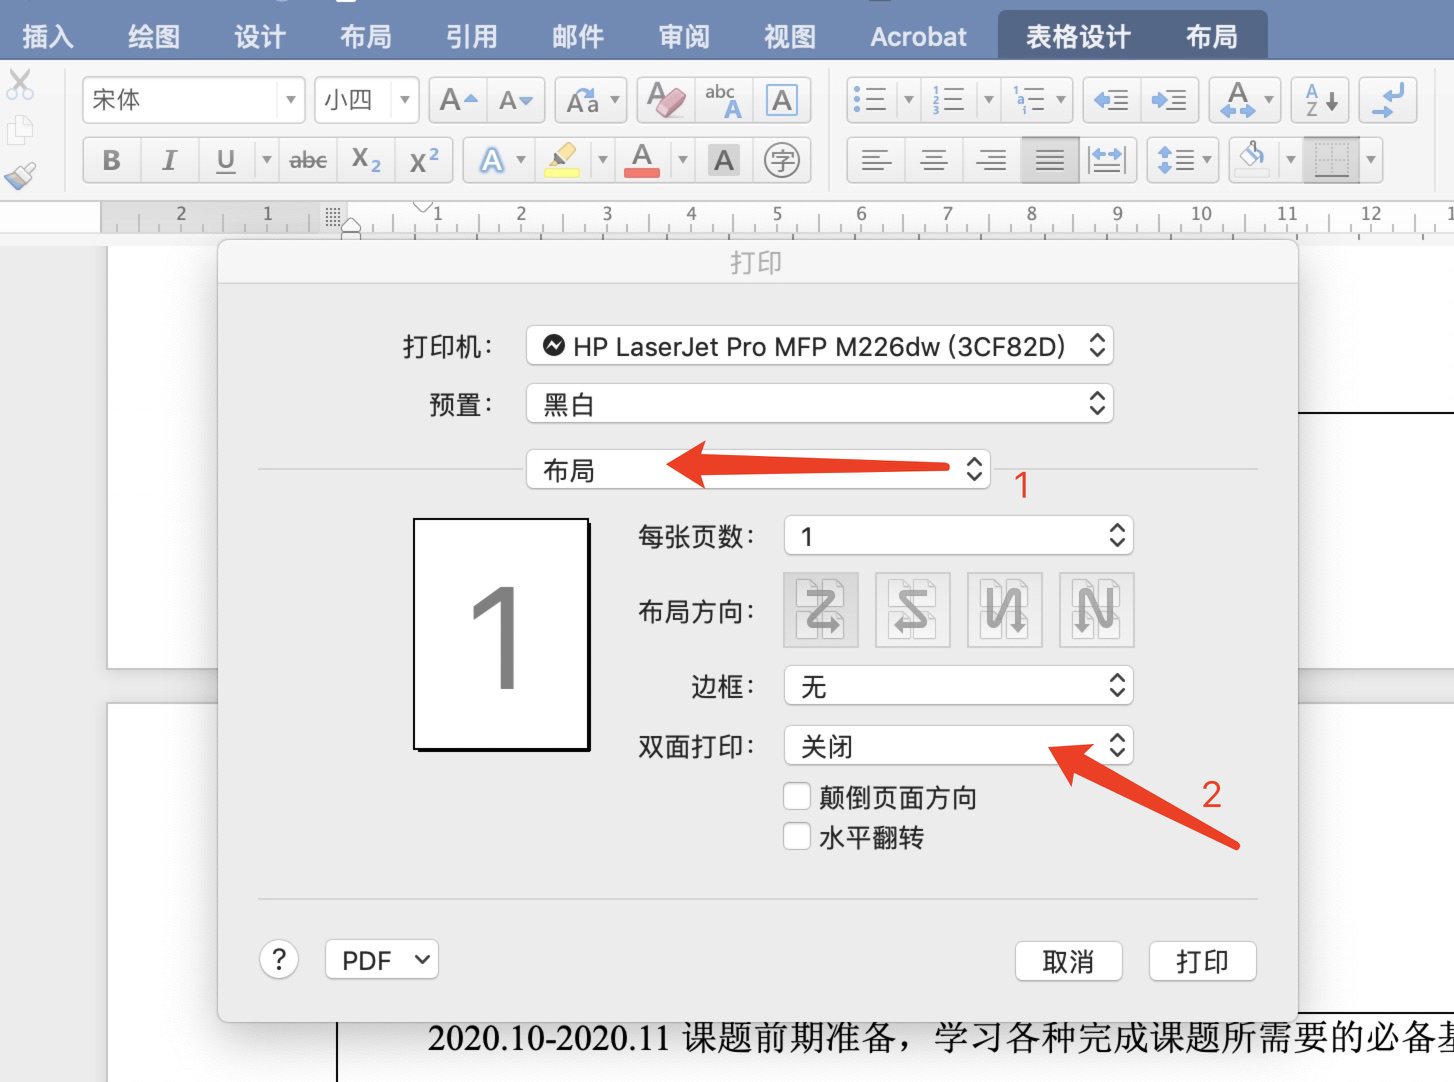This screenshot has width=1454, height=1082.
Task: Enable 颠倒页面方向 checkbox
Action: click(796, 795)
